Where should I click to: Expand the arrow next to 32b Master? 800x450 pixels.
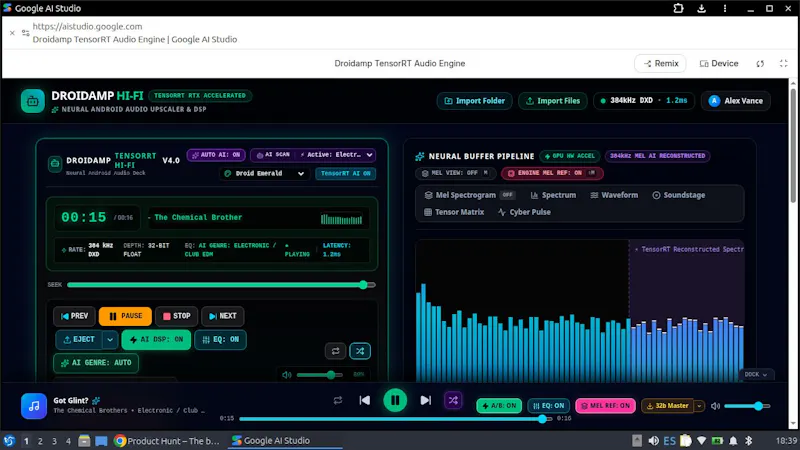coord(699,406)
